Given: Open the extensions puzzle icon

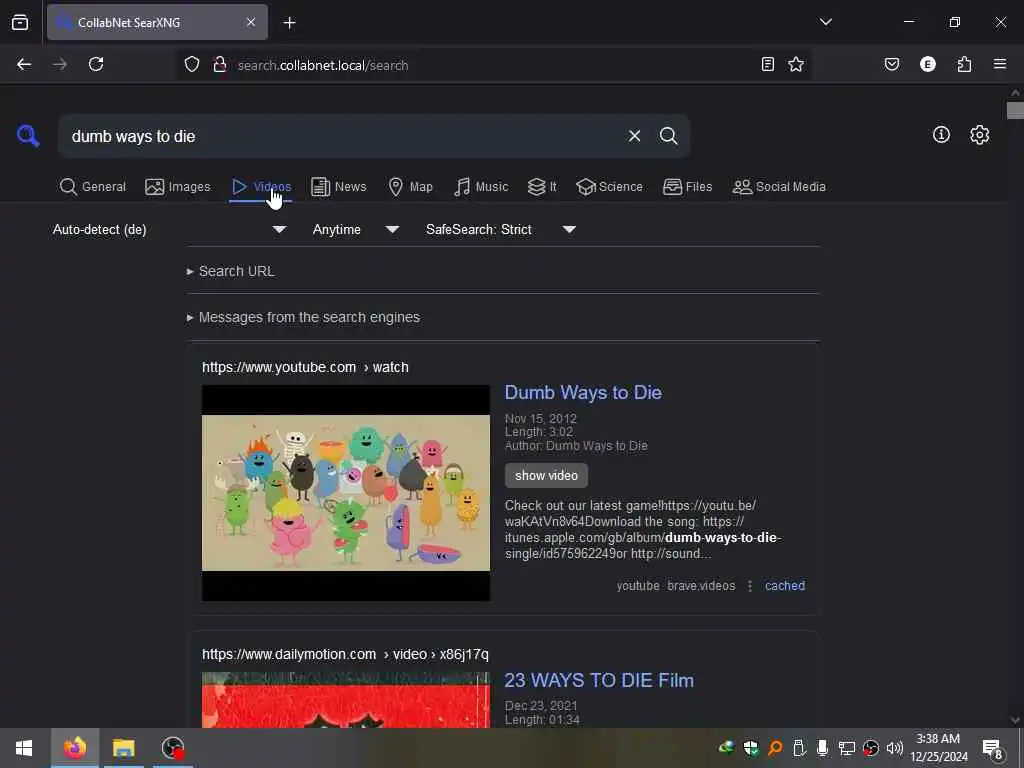Looking at the screenshot, I should pyautogui.click(x=965, y=64).
